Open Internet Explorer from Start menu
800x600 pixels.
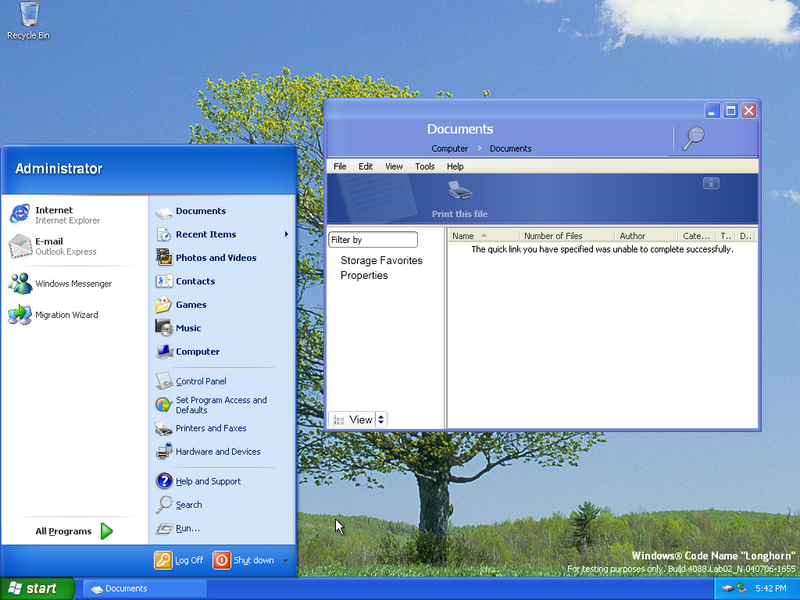point(54,215)
